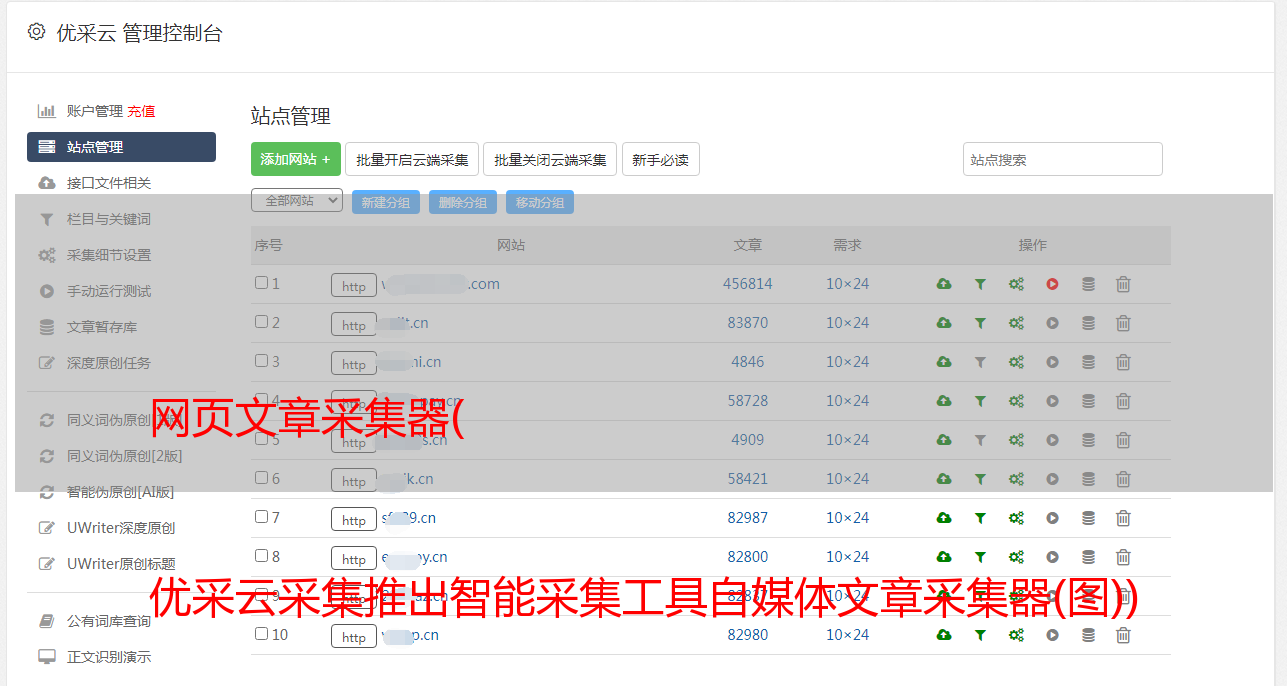Check the checkbox for site row 1

point(261,283)
